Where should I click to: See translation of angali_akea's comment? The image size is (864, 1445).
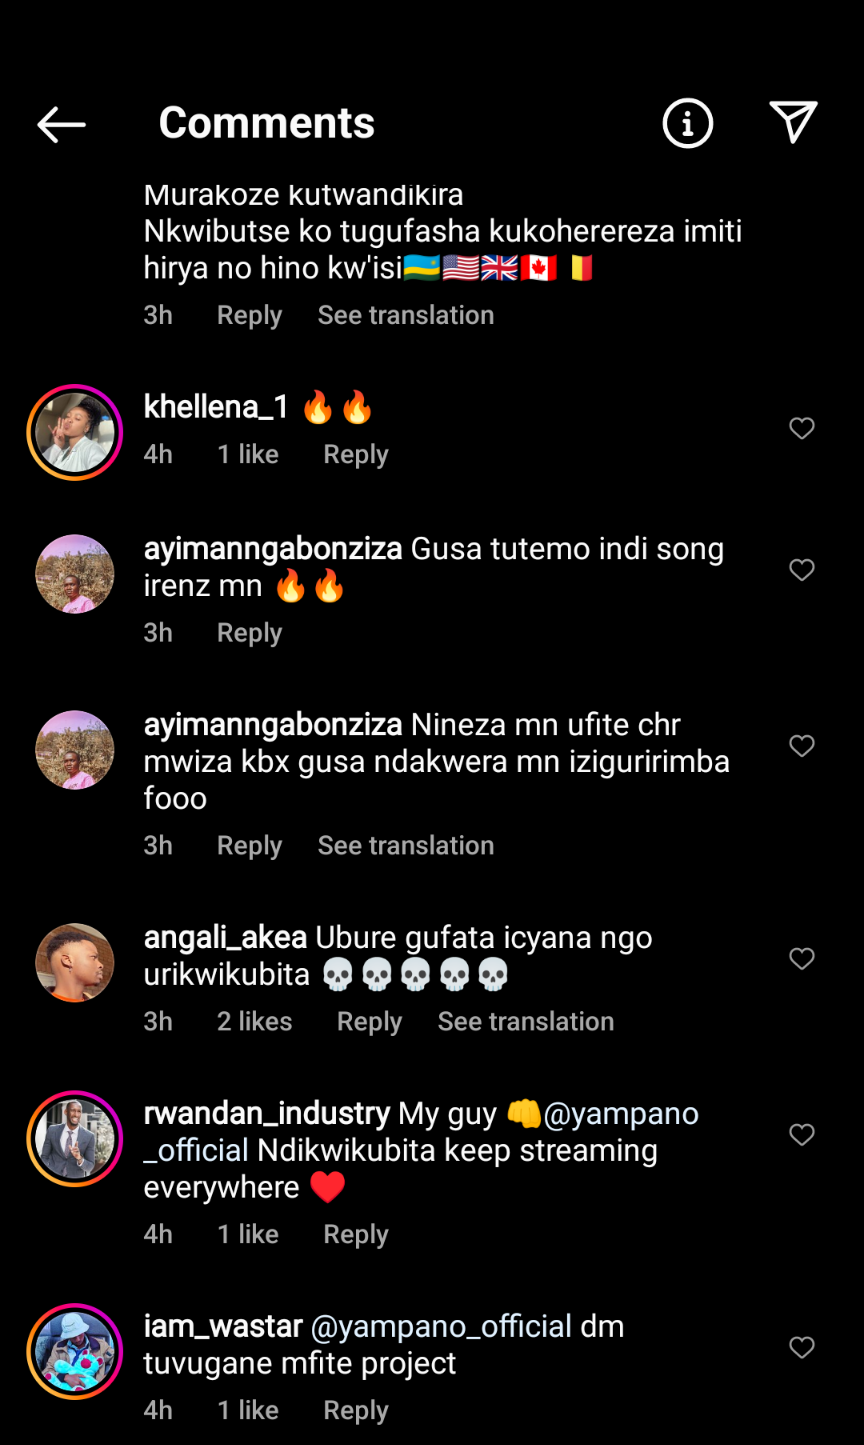point(525,1021)
